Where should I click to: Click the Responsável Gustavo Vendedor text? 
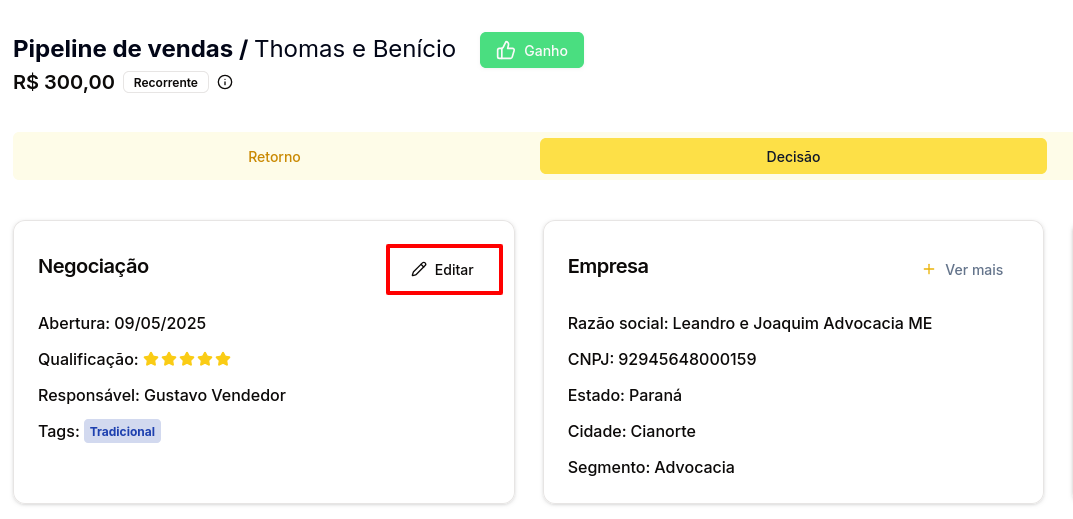tap(161, 395)
